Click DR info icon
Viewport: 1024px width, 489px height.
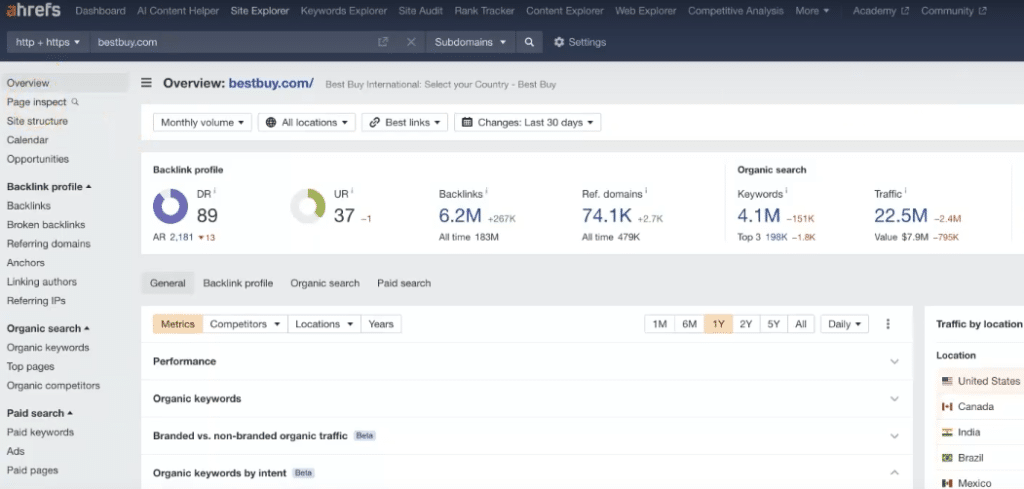click(216, 191)
